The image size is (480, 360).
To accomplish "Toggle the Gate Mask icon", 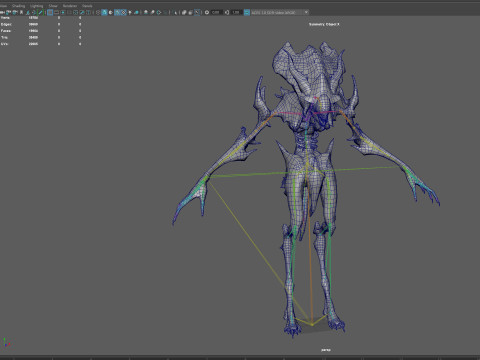I will point(69,12).
